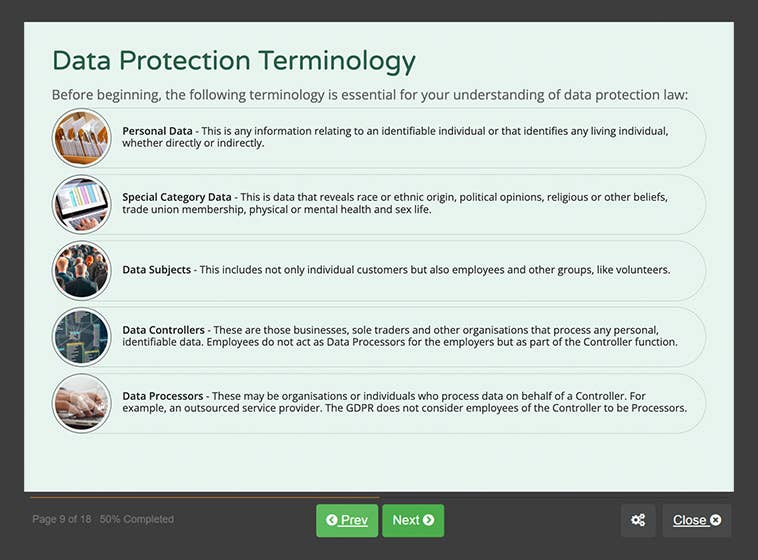The height and width of the screenshot is (560, 758).
Task: Select the bold "Data Controllers" term heading
Action: click(164, 330)
